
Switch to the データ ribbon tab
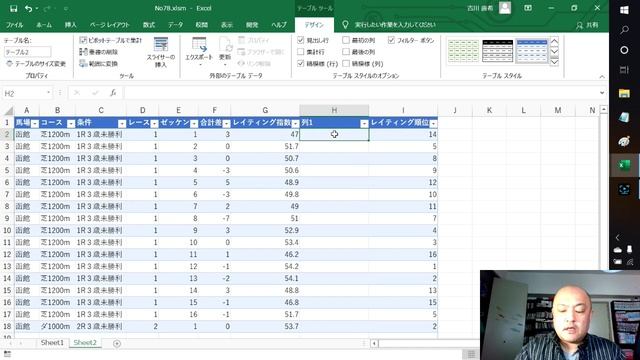point(176,25)
